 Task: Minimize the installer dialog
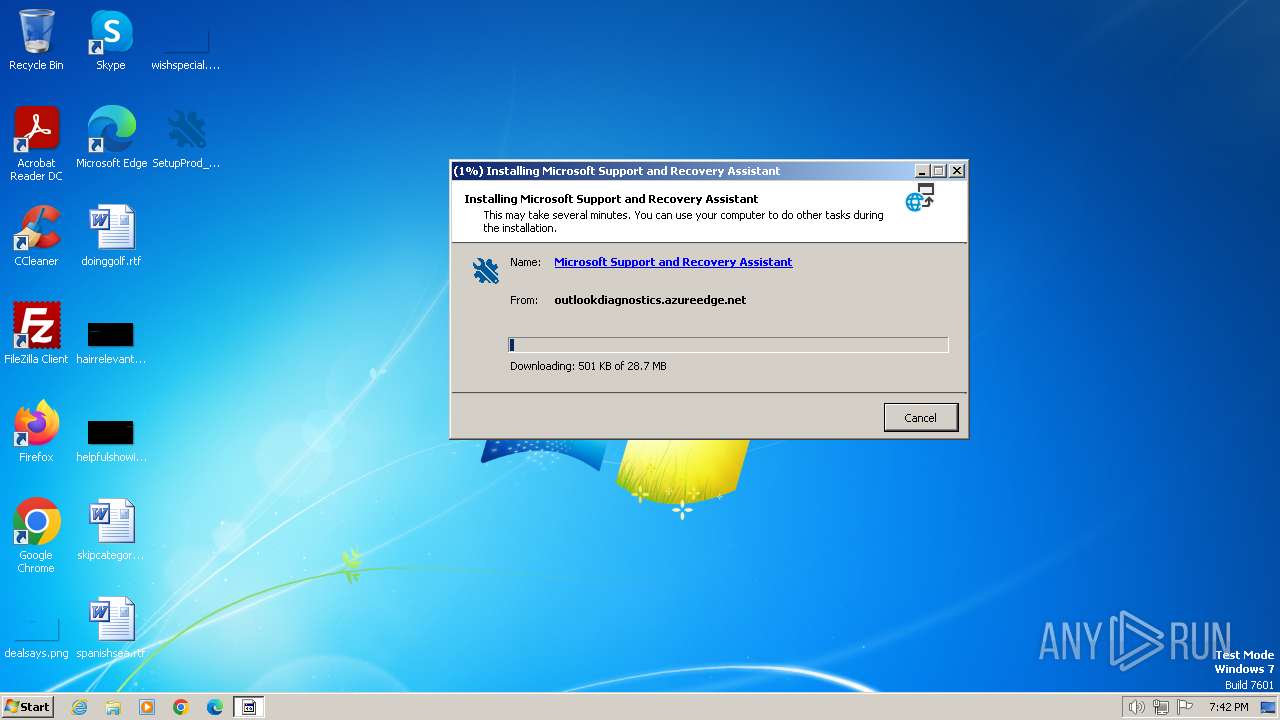[922, 171]
